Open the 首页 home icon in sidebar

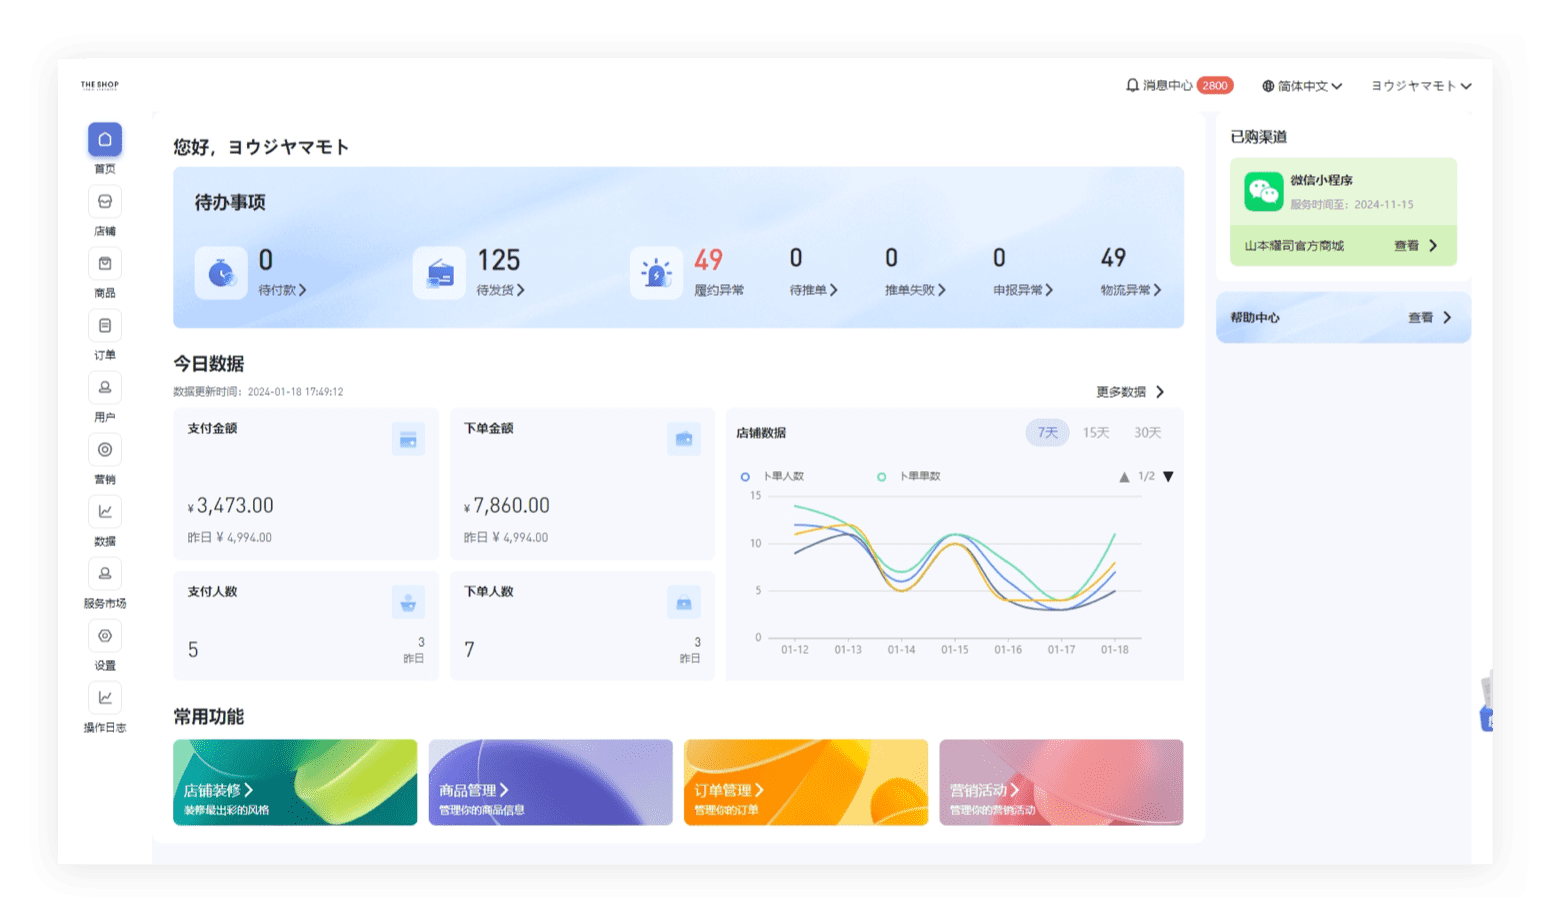[x=104, y=140]
